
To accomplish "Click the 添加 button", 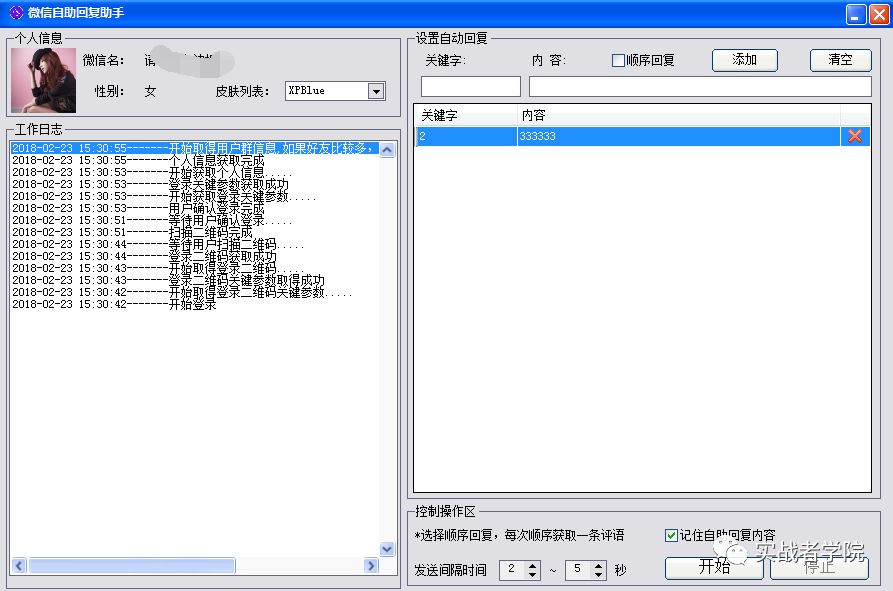I will point(744,60).
